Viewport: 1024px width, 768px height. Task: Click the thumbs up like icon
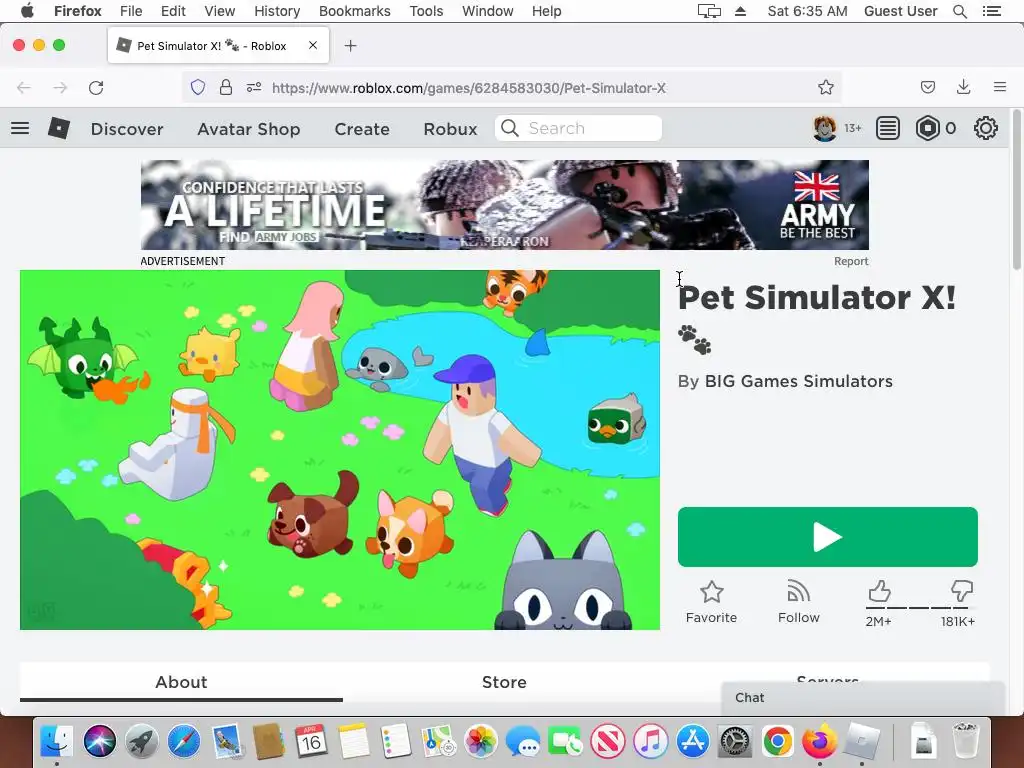[x=879, y=592]
